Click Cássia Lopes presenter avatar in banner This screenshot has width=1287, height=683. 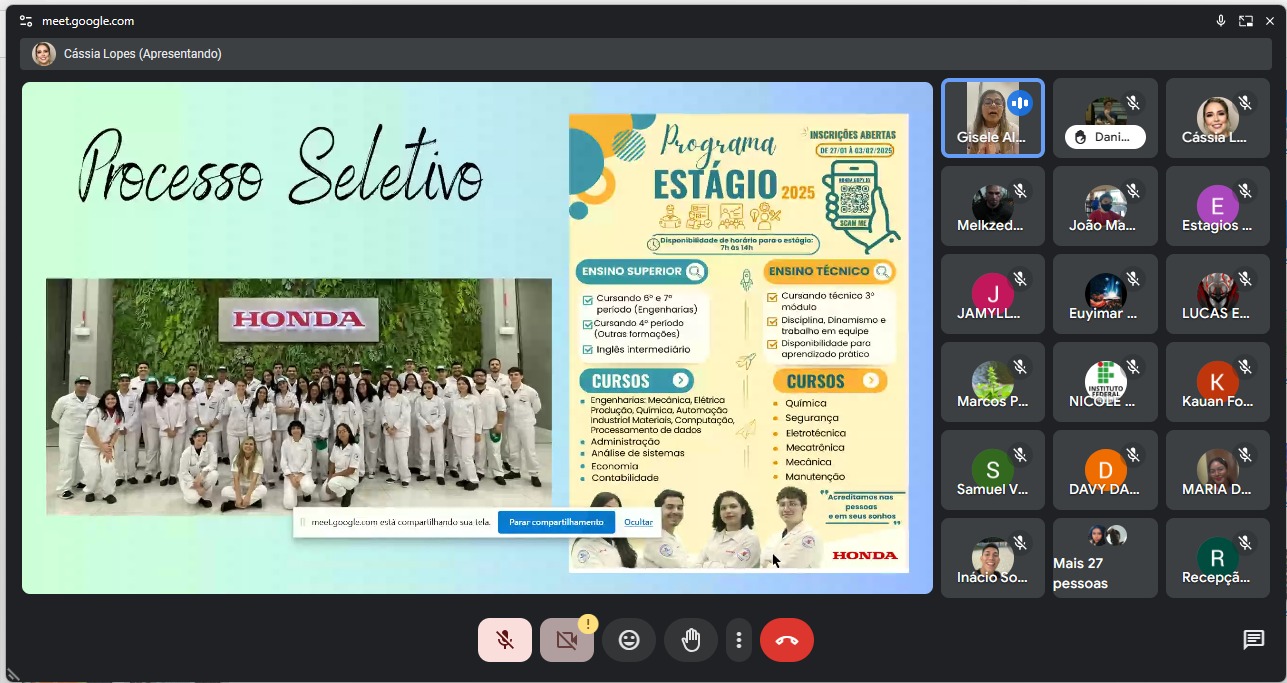(44, 54)
